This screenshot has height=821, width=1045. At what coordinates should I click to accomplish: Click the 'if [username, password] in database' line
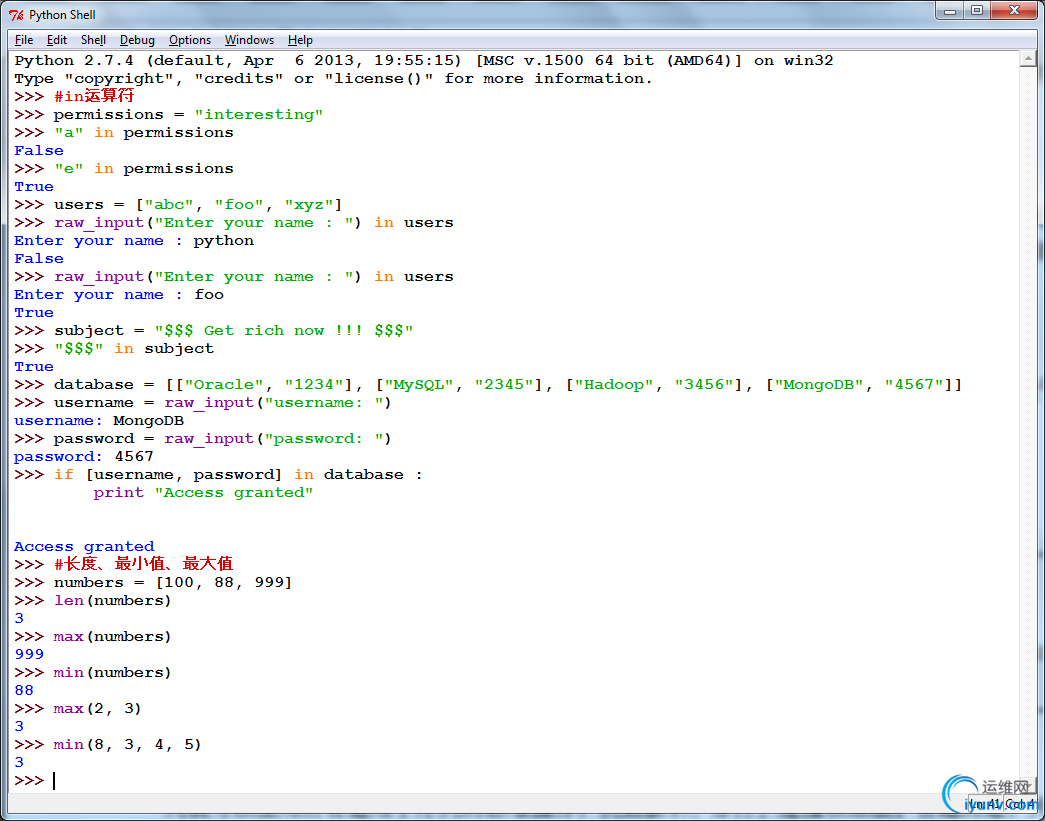219,474
